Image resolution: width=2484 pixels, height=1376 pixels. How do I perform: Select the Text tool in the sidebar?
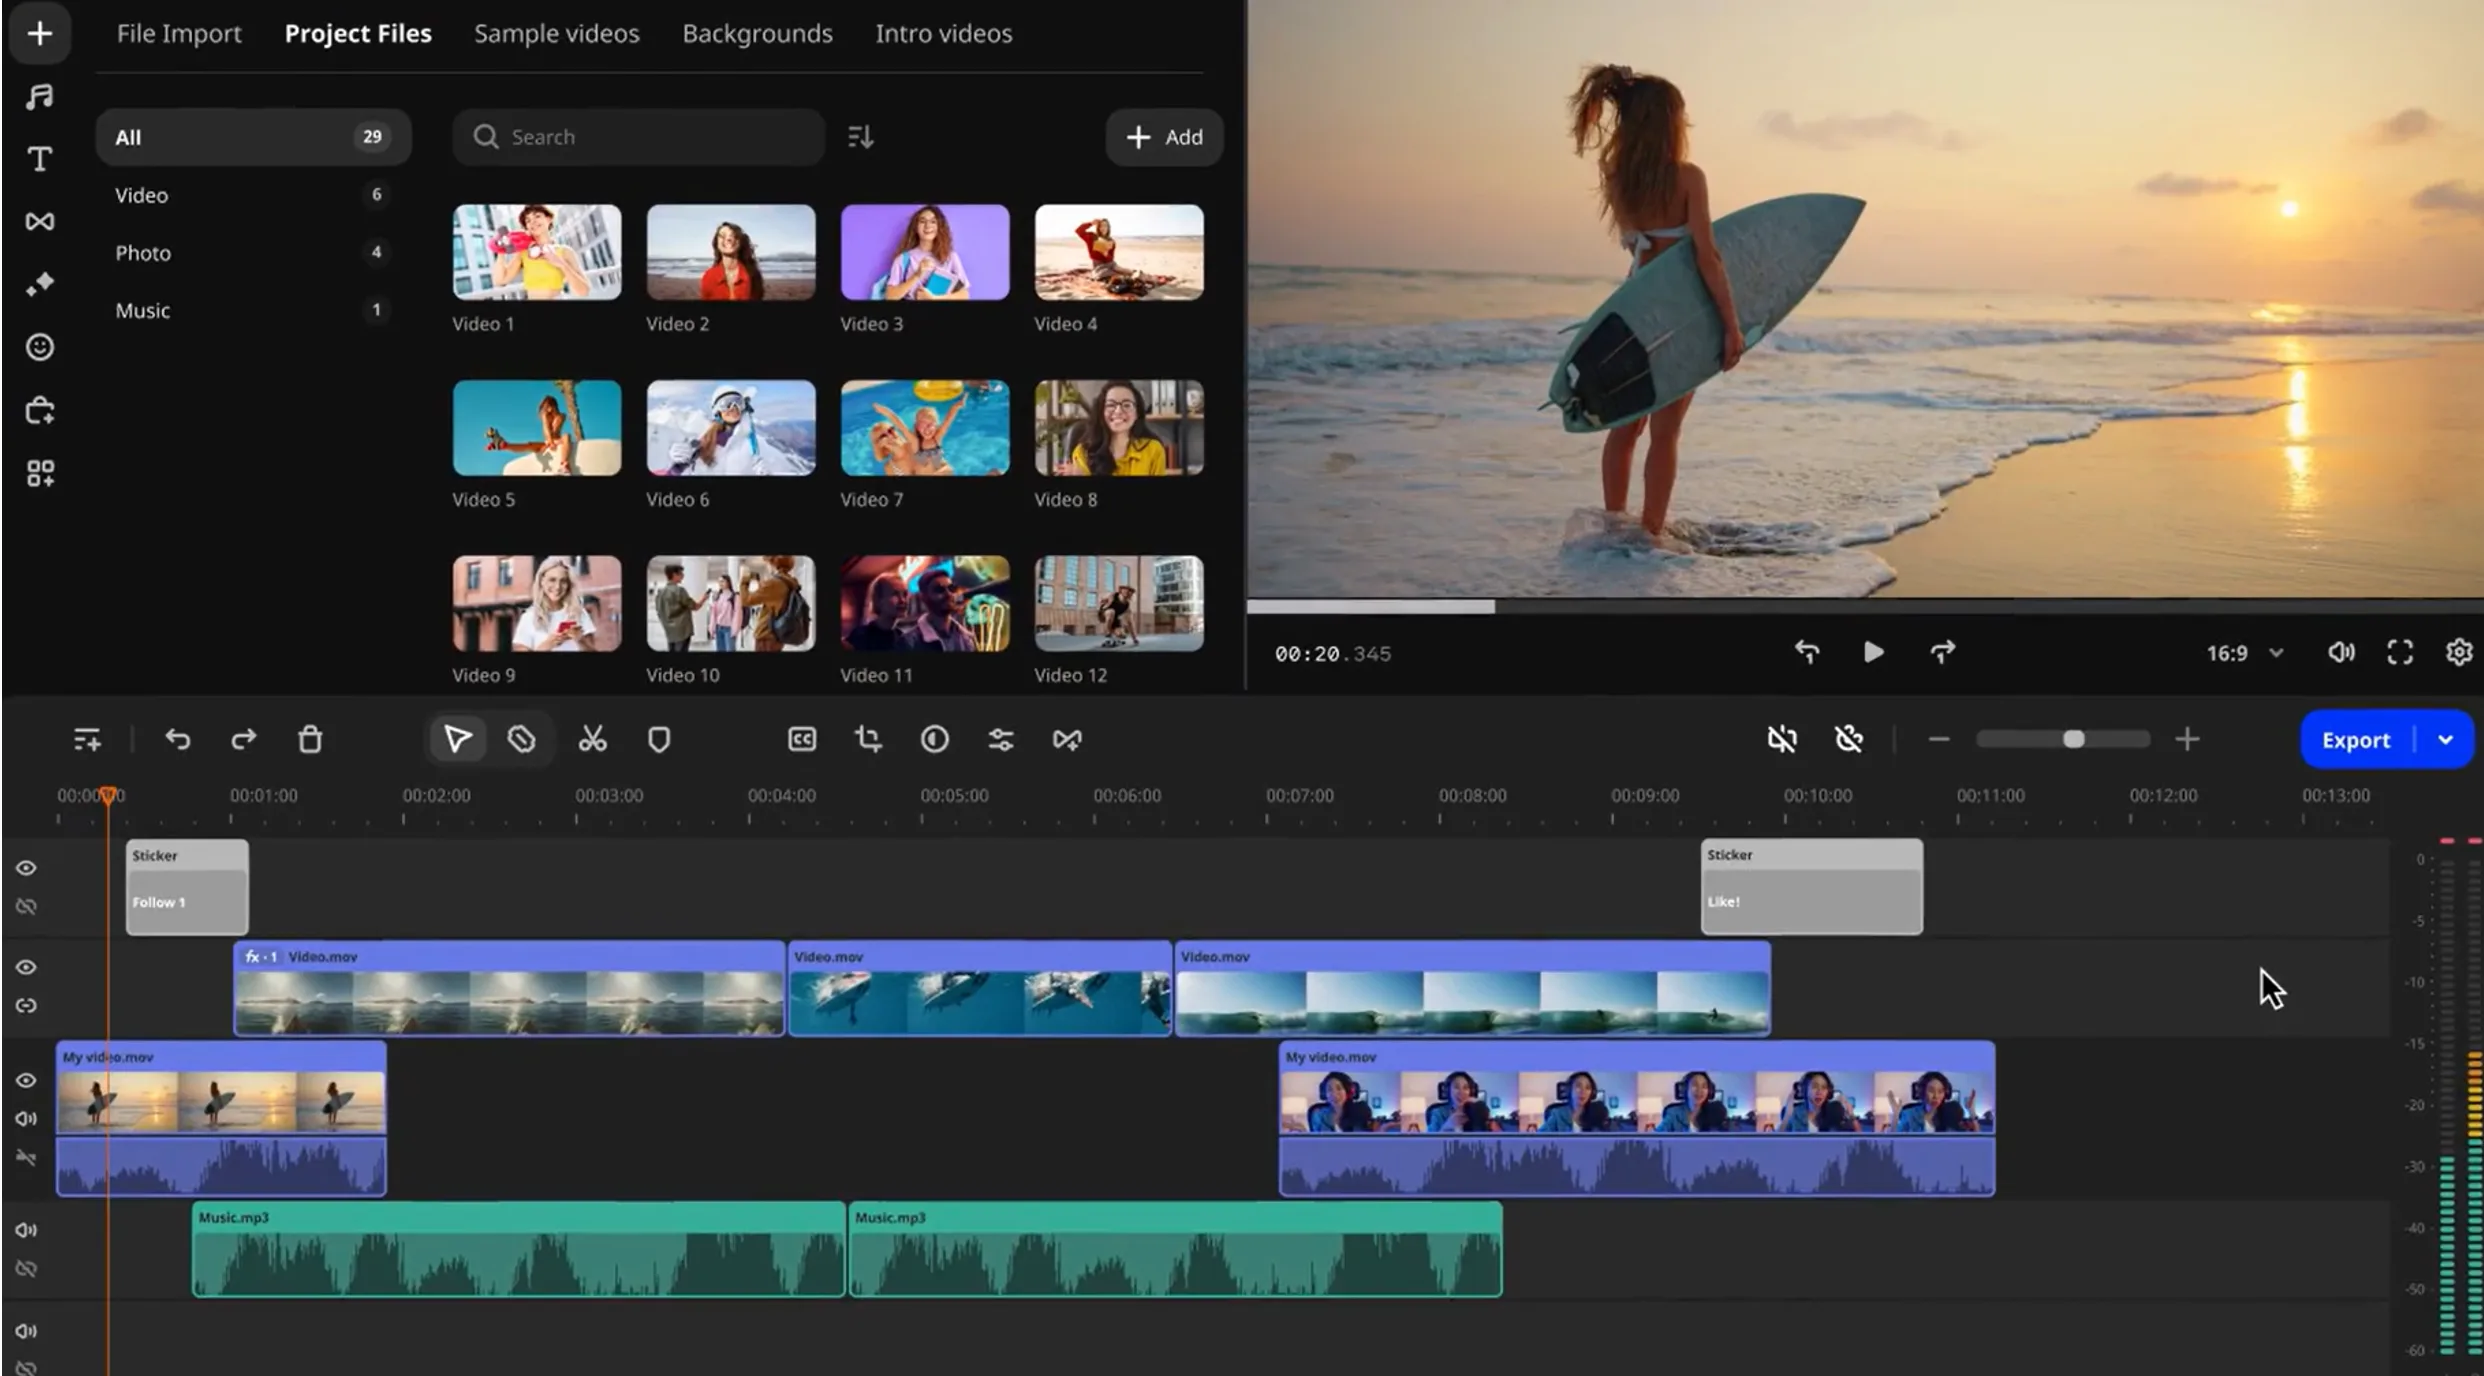tap(39, 158)
